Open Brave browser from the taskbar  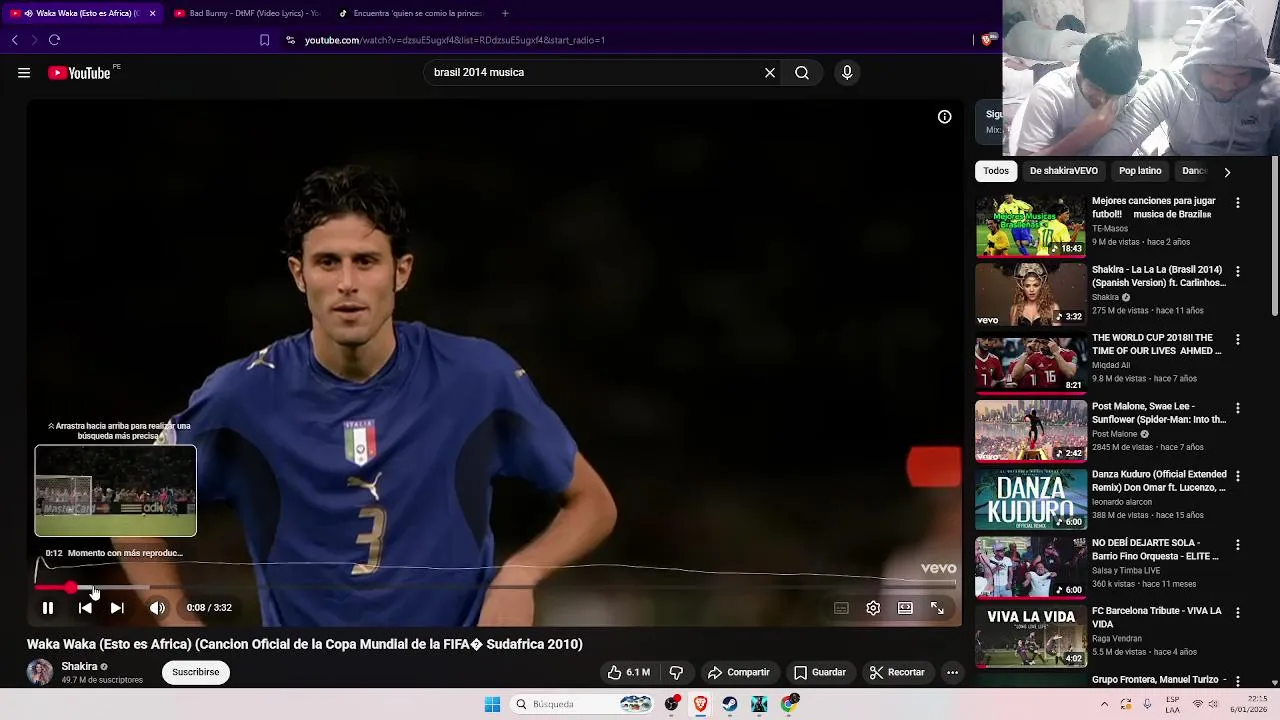click(x=700, y=704)
